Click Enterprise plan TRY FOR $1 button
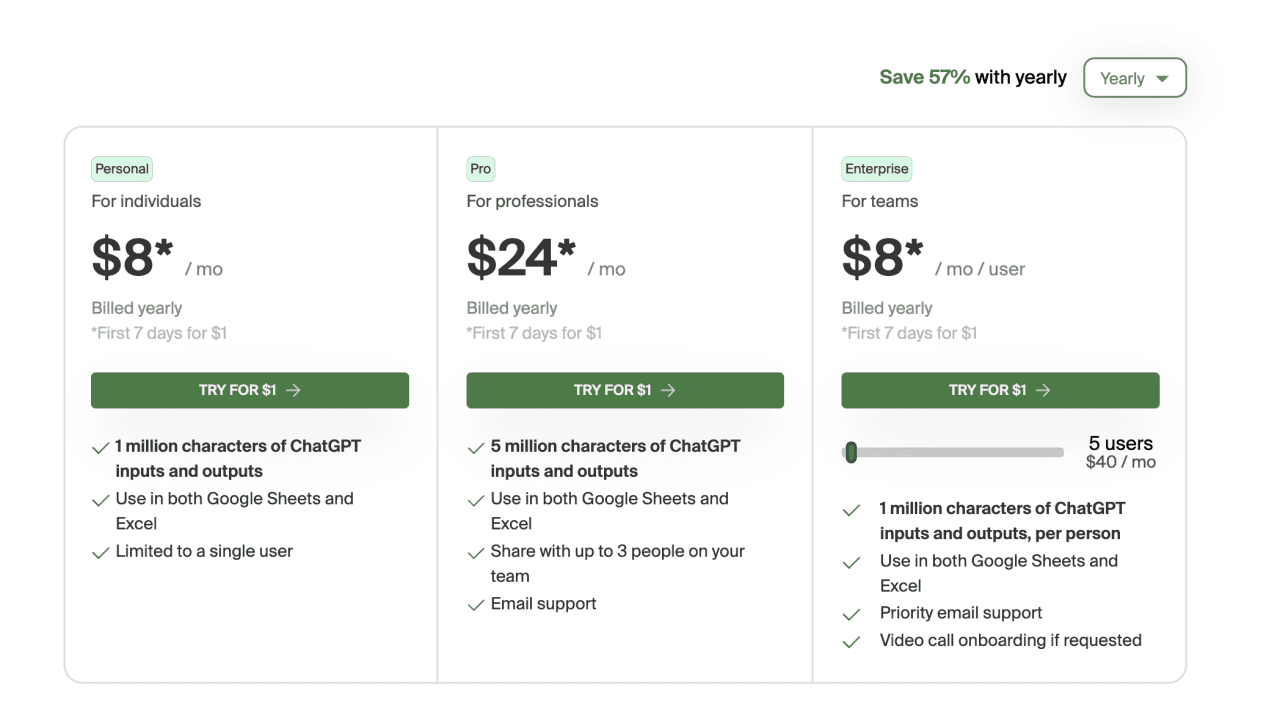 pyautogui.click(x=1000, y=390)
